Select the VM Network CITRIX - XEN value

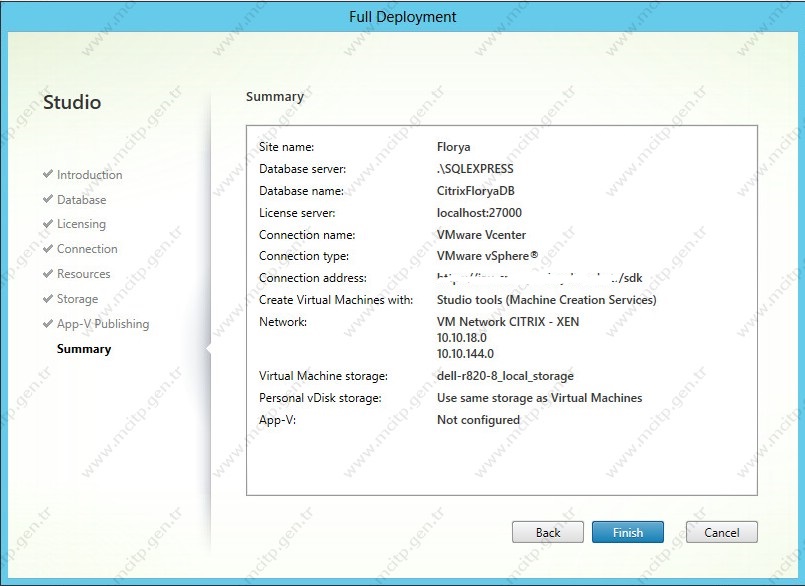click(x=508, y=322)
